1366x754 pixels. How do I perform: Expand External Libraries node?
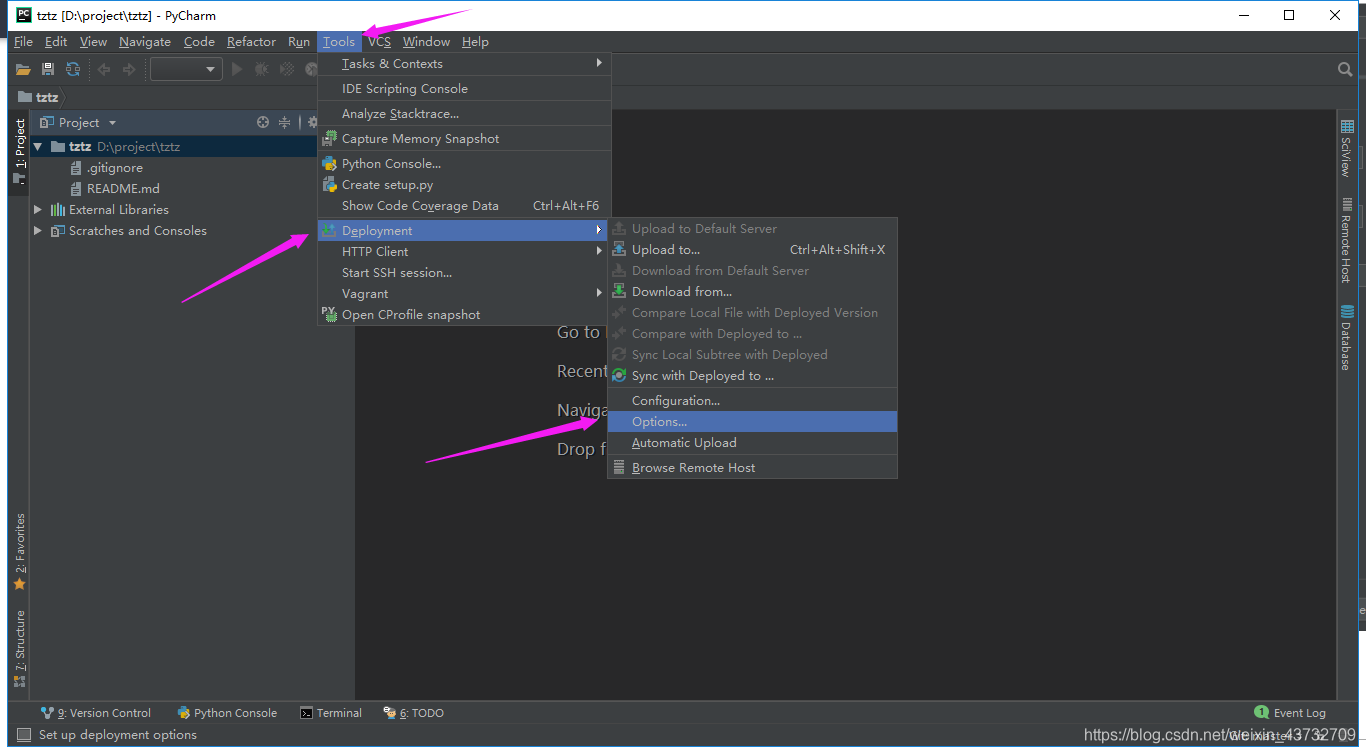[38, 209]
